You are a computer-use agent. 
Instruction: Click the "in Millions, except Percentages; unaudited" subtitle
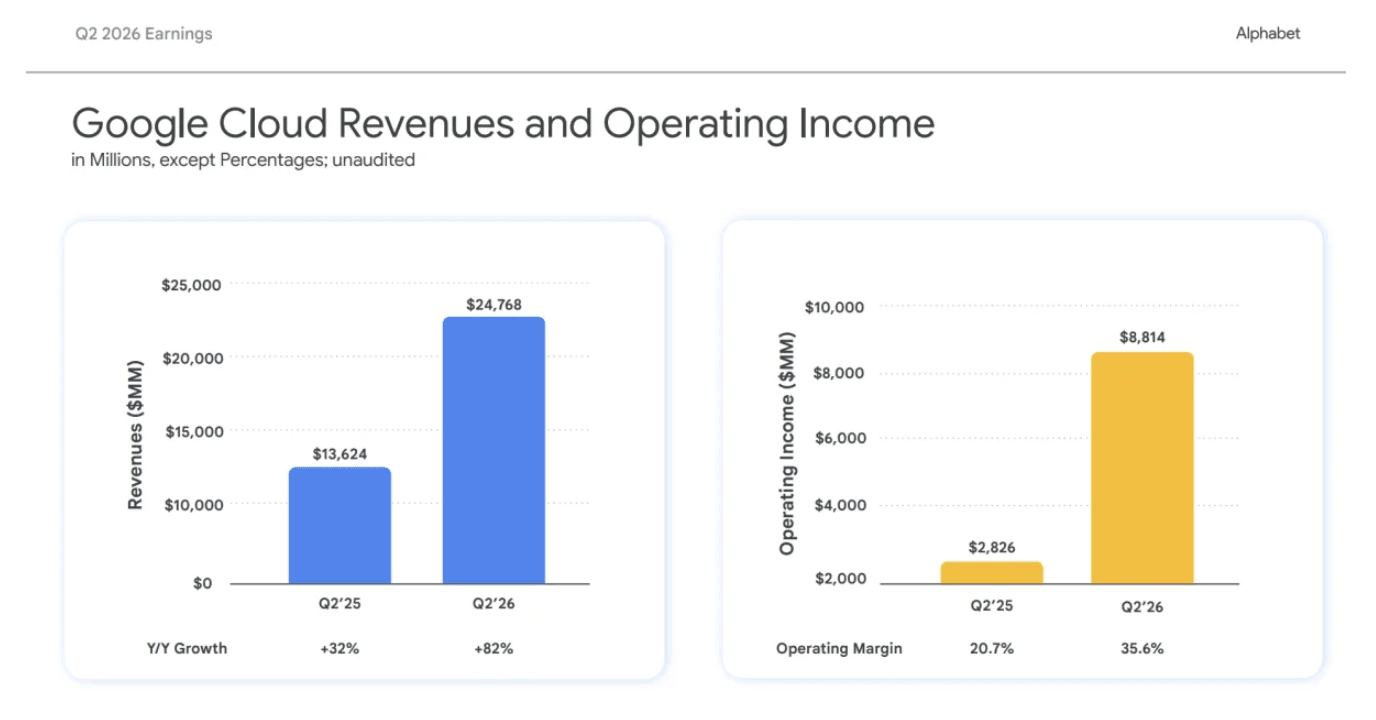(x=243, y=160)
